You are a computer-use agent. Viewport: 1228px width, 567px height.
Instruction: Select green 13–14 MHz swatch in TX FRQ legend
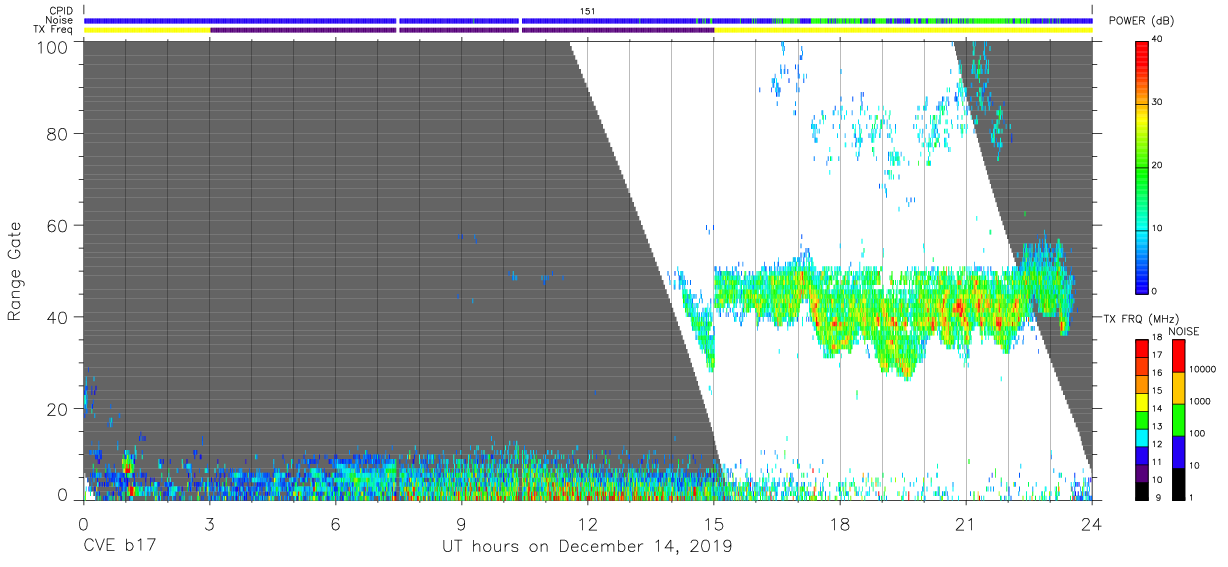pyautogui.click(x=1142, y=419)
